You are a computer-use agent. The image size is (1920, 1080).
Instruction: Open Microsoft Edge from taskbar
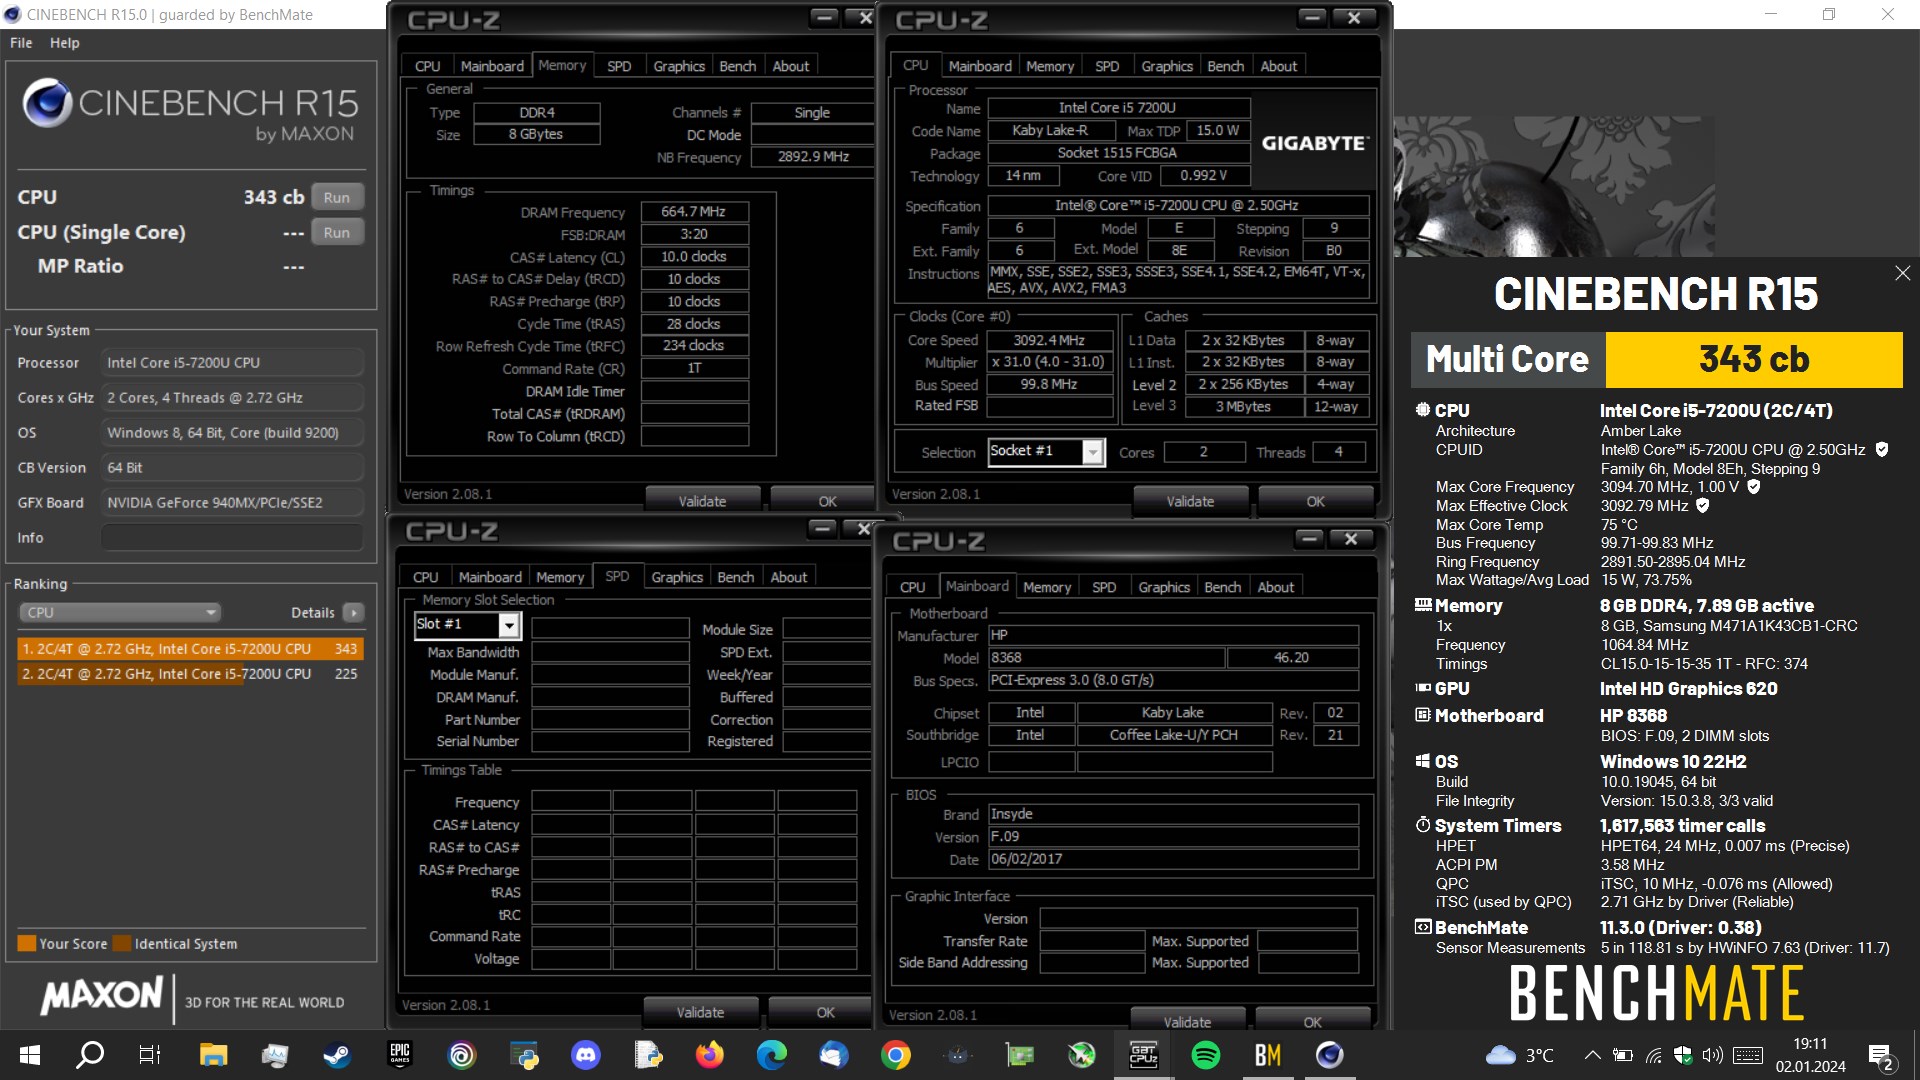772,1055
